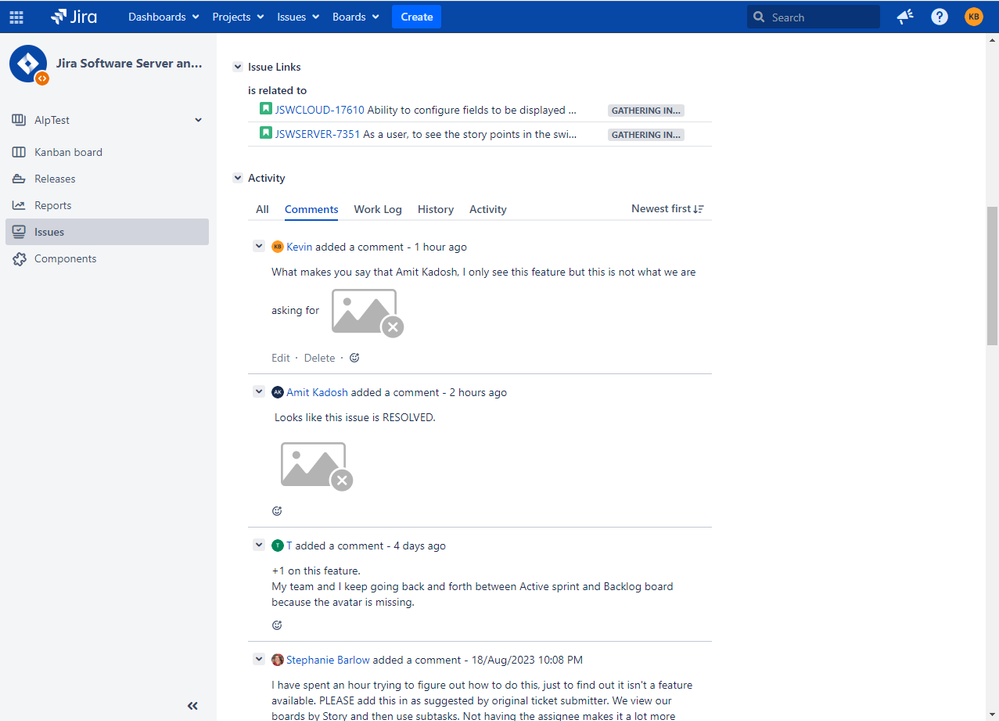Edit Kevin's comment

(280, 358)
